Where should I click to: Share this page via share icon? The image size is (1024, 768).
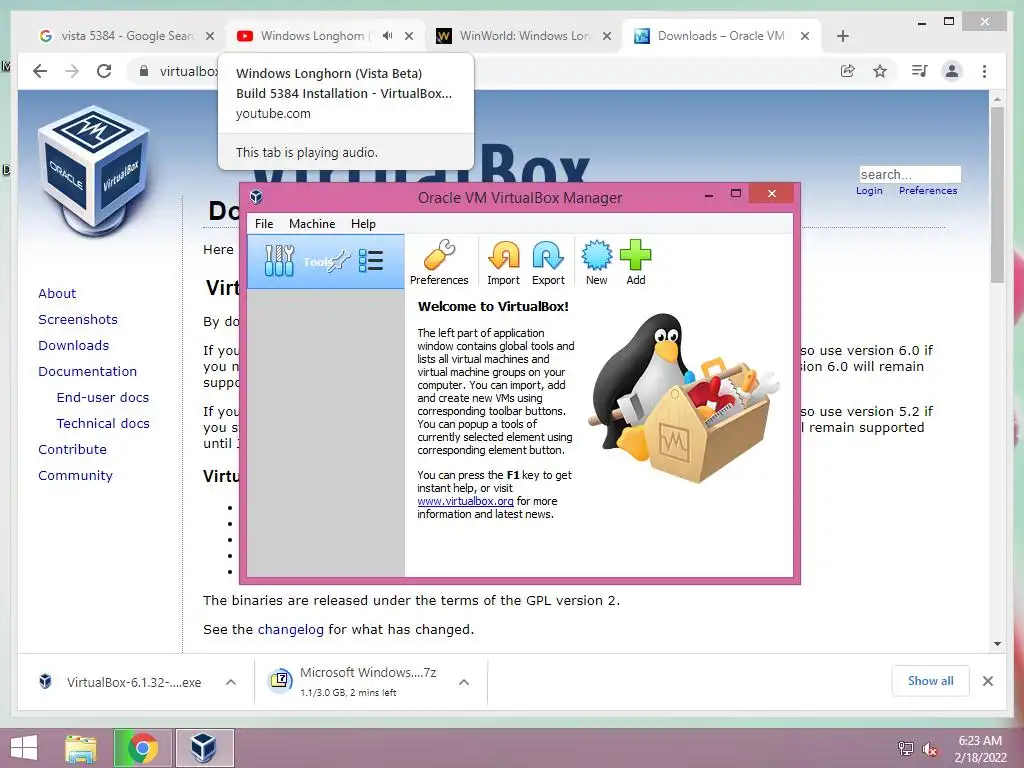848,71
